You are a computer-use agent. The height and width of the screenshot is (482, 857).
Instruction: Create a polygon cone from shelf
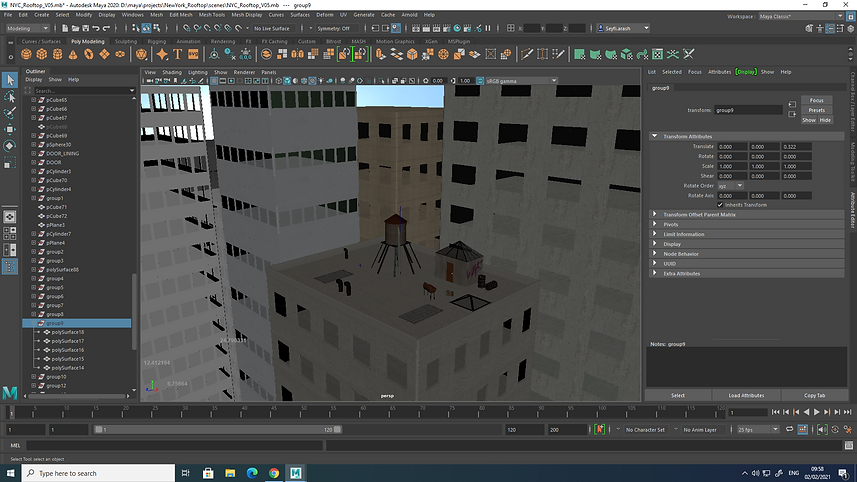click(73, 54)
